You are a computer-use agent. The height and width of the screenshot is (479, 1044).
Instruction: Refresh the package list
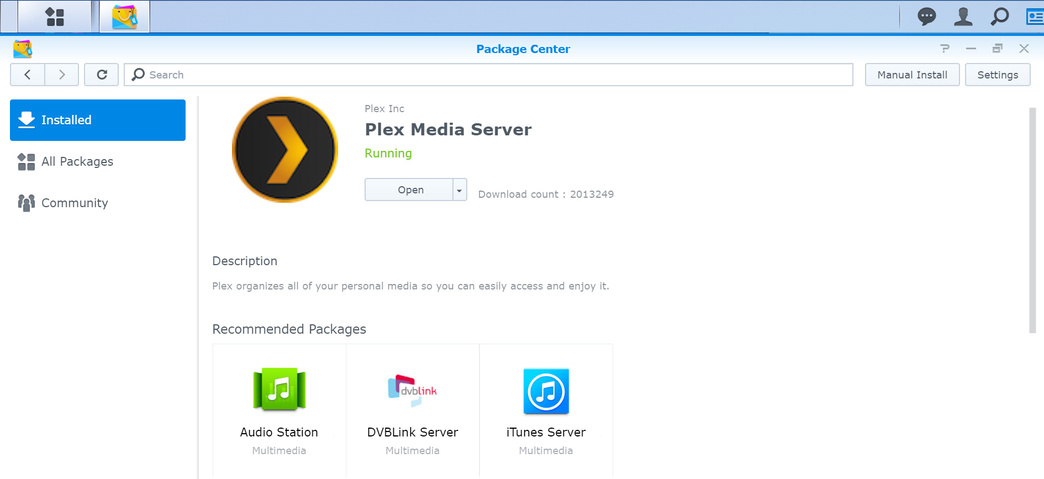click(x=102, y=75)
